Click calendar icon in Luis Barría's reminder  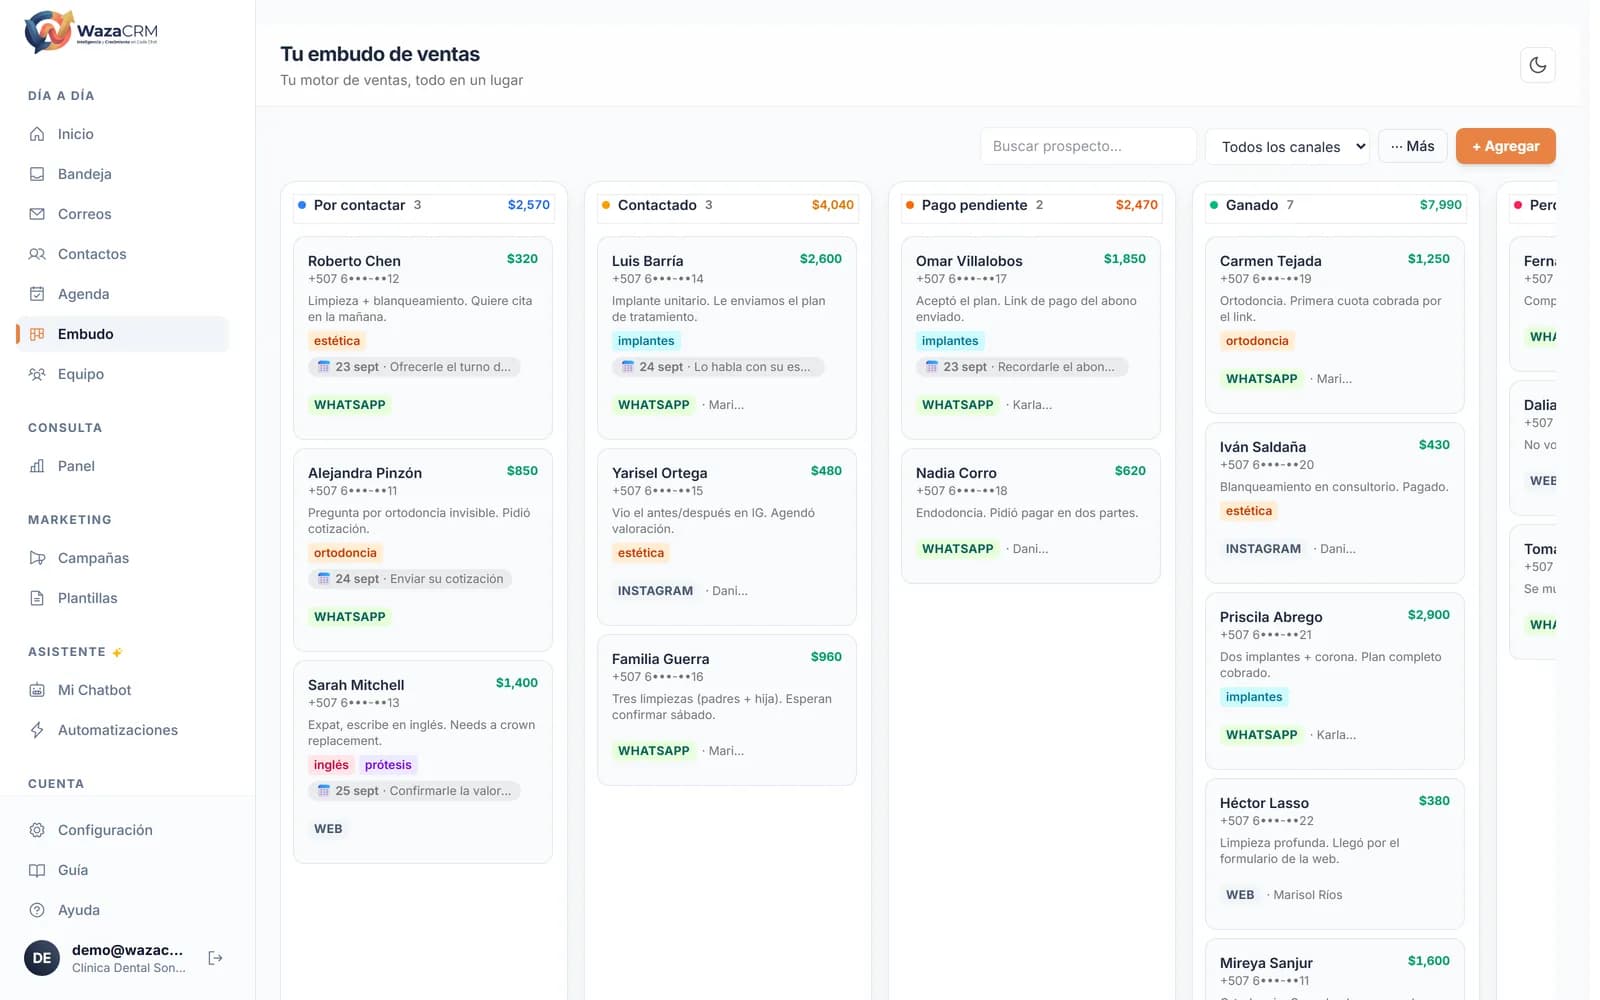pyautogui.click(x=628, y=367)
